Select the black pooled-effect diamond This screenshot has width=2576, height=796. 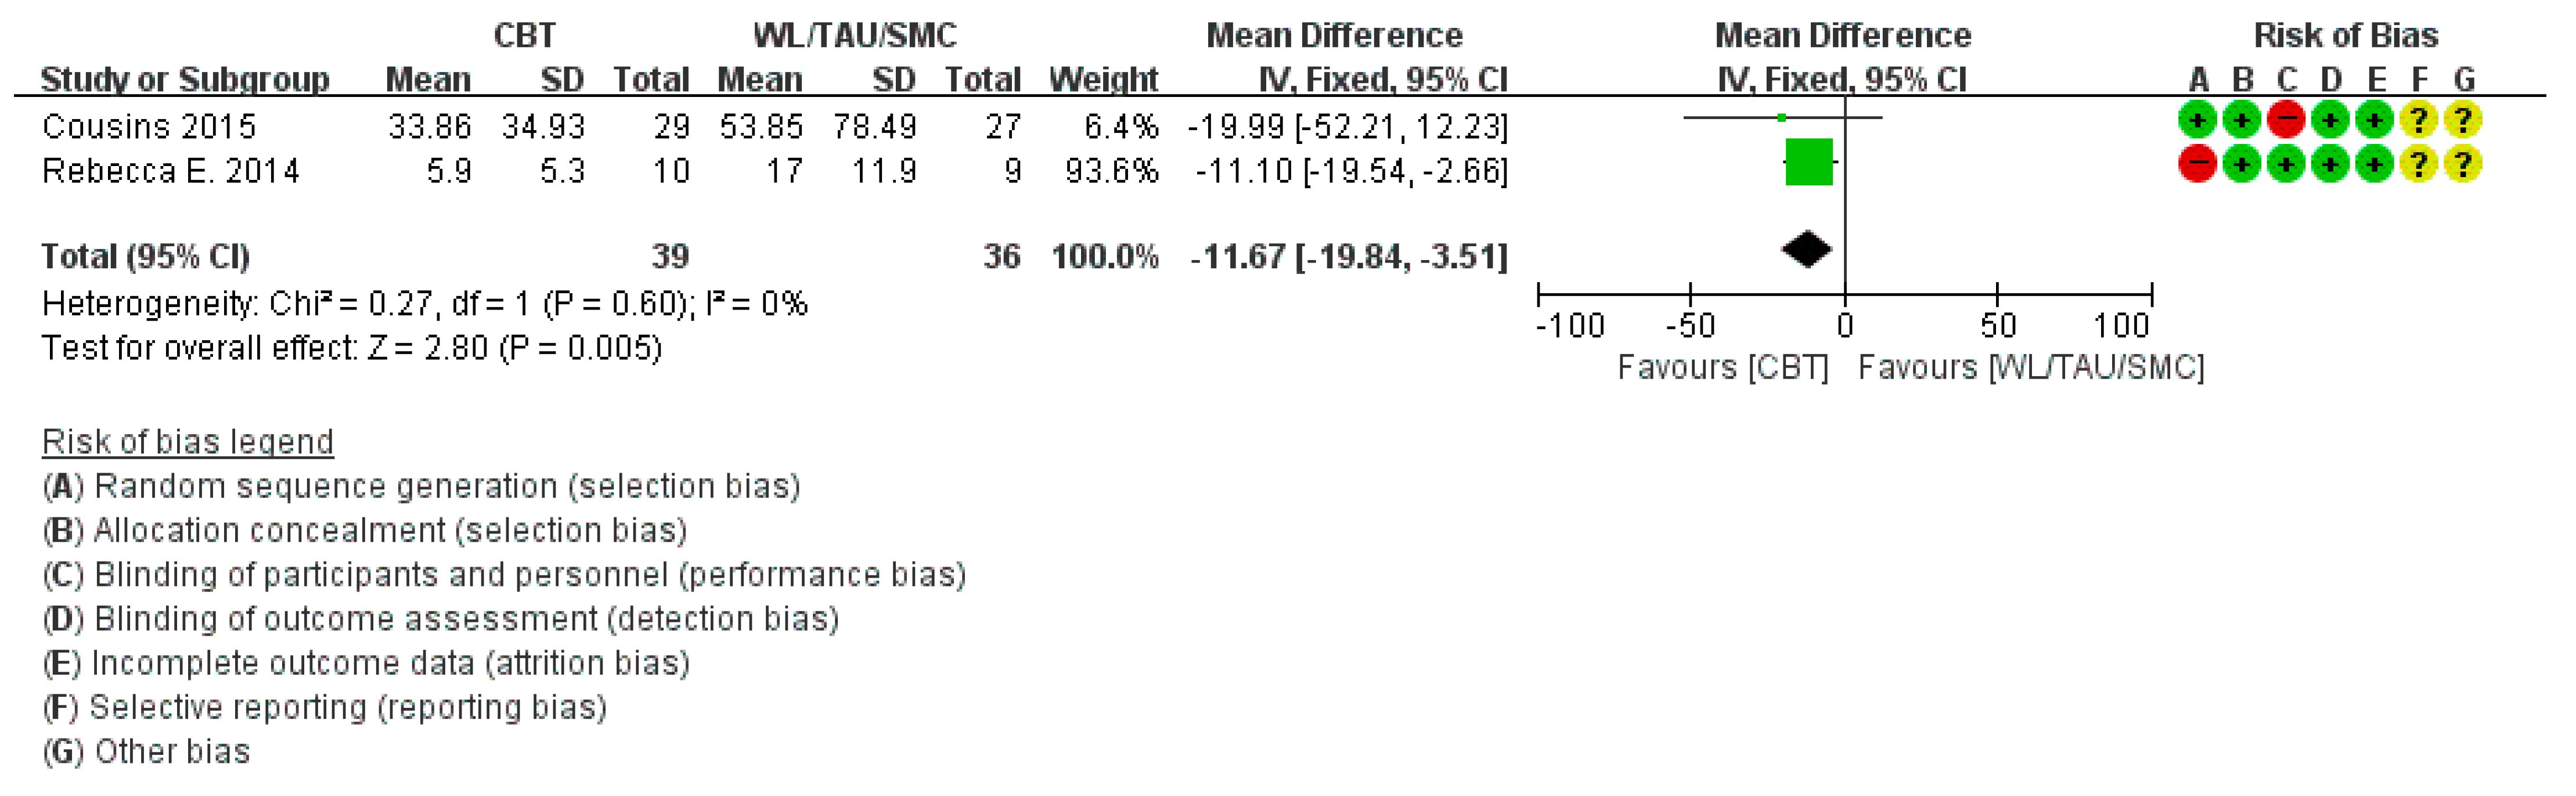tap(1807, 250)
